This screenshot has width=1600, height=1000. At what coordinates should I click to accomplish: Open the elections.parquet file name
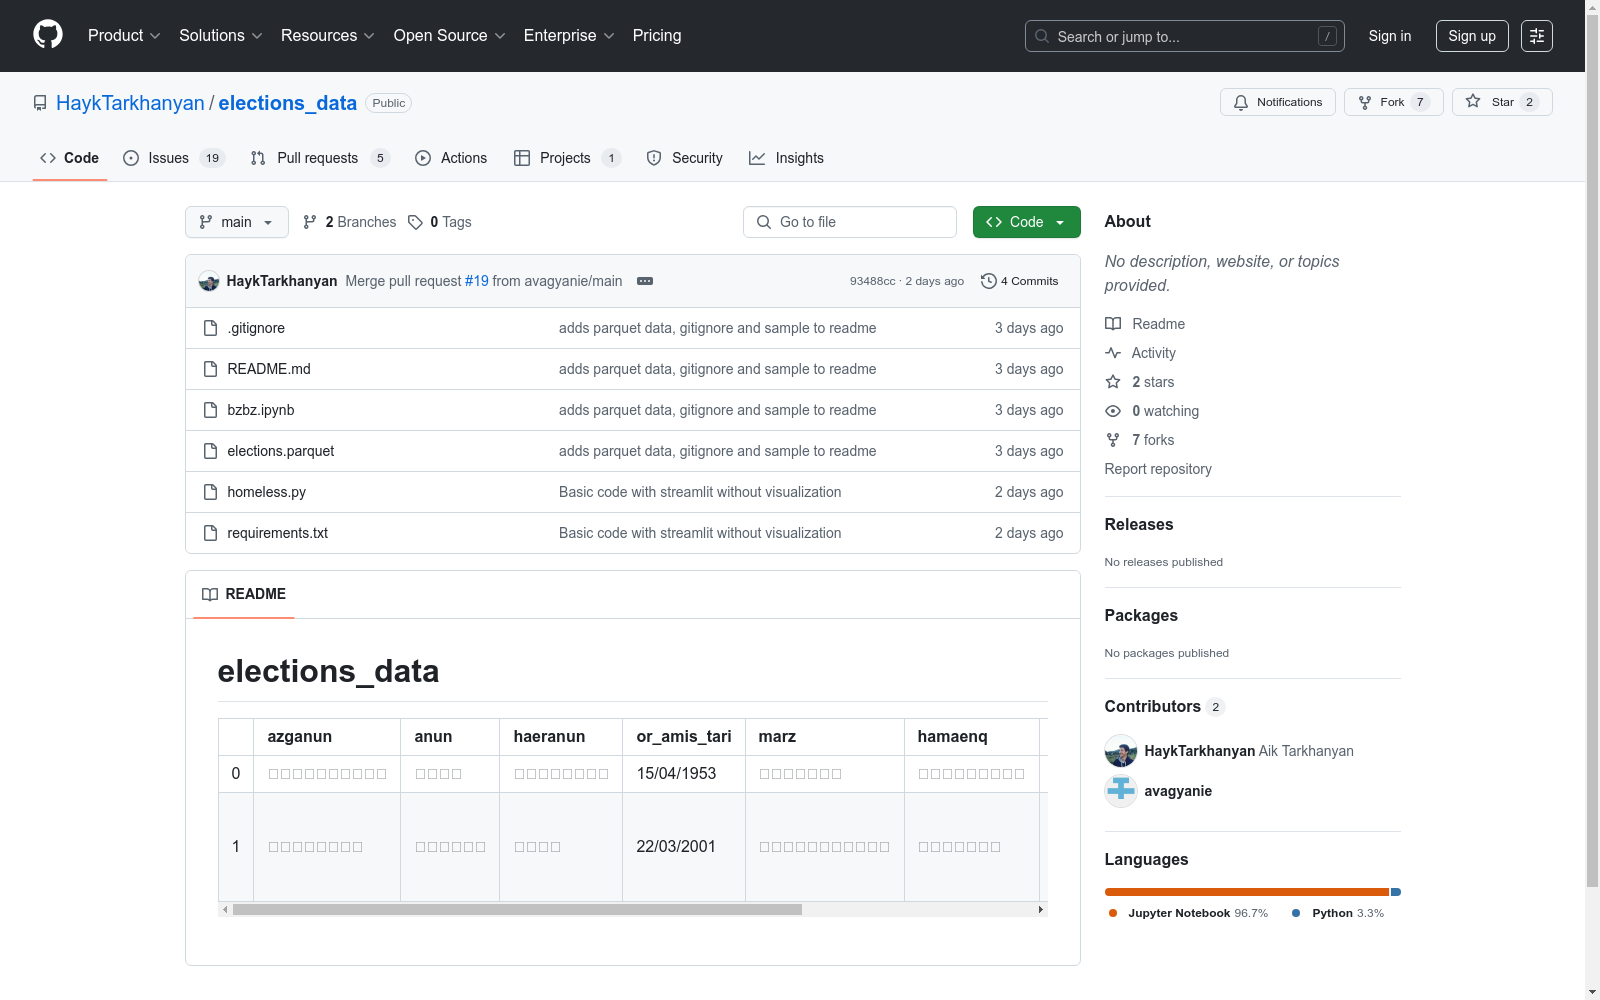(x=281, y=451)
